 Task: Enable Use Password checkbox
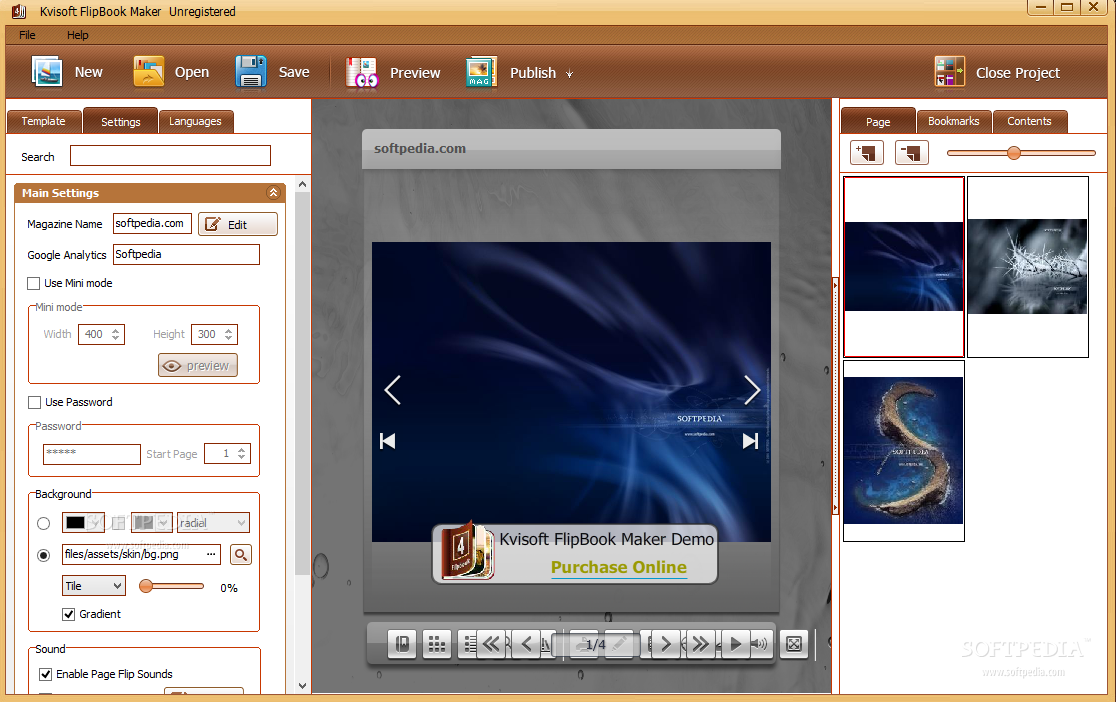tap(34, 402)
